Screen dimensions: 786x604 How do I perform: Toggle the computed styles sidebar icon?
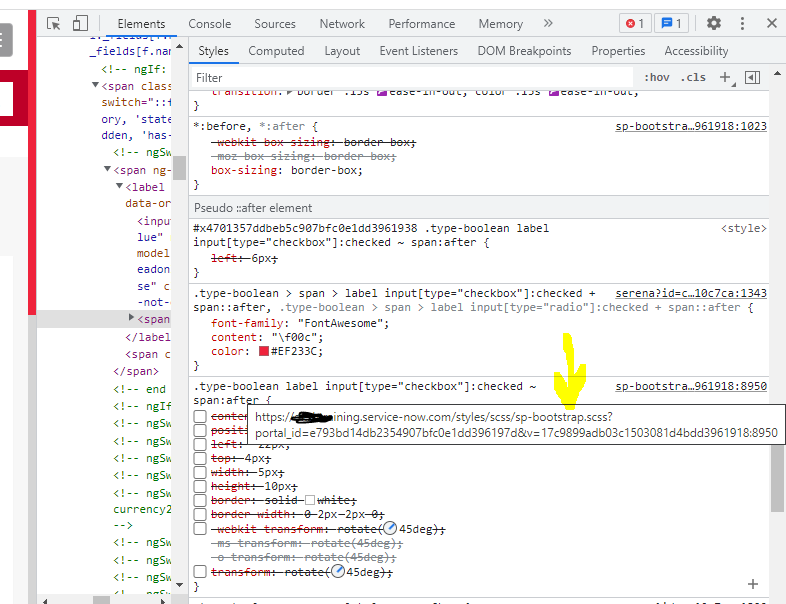752,77
